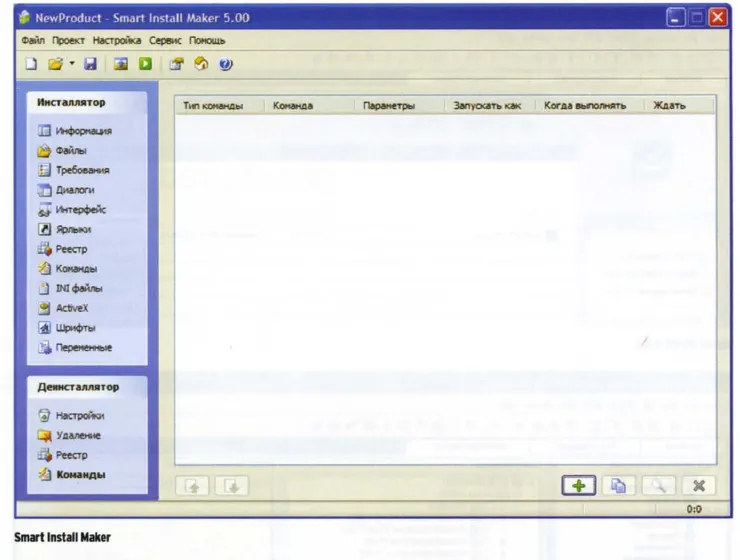Select the Удаление item
The height and width of the screenshot is (560, 740).
click(78, 435)
